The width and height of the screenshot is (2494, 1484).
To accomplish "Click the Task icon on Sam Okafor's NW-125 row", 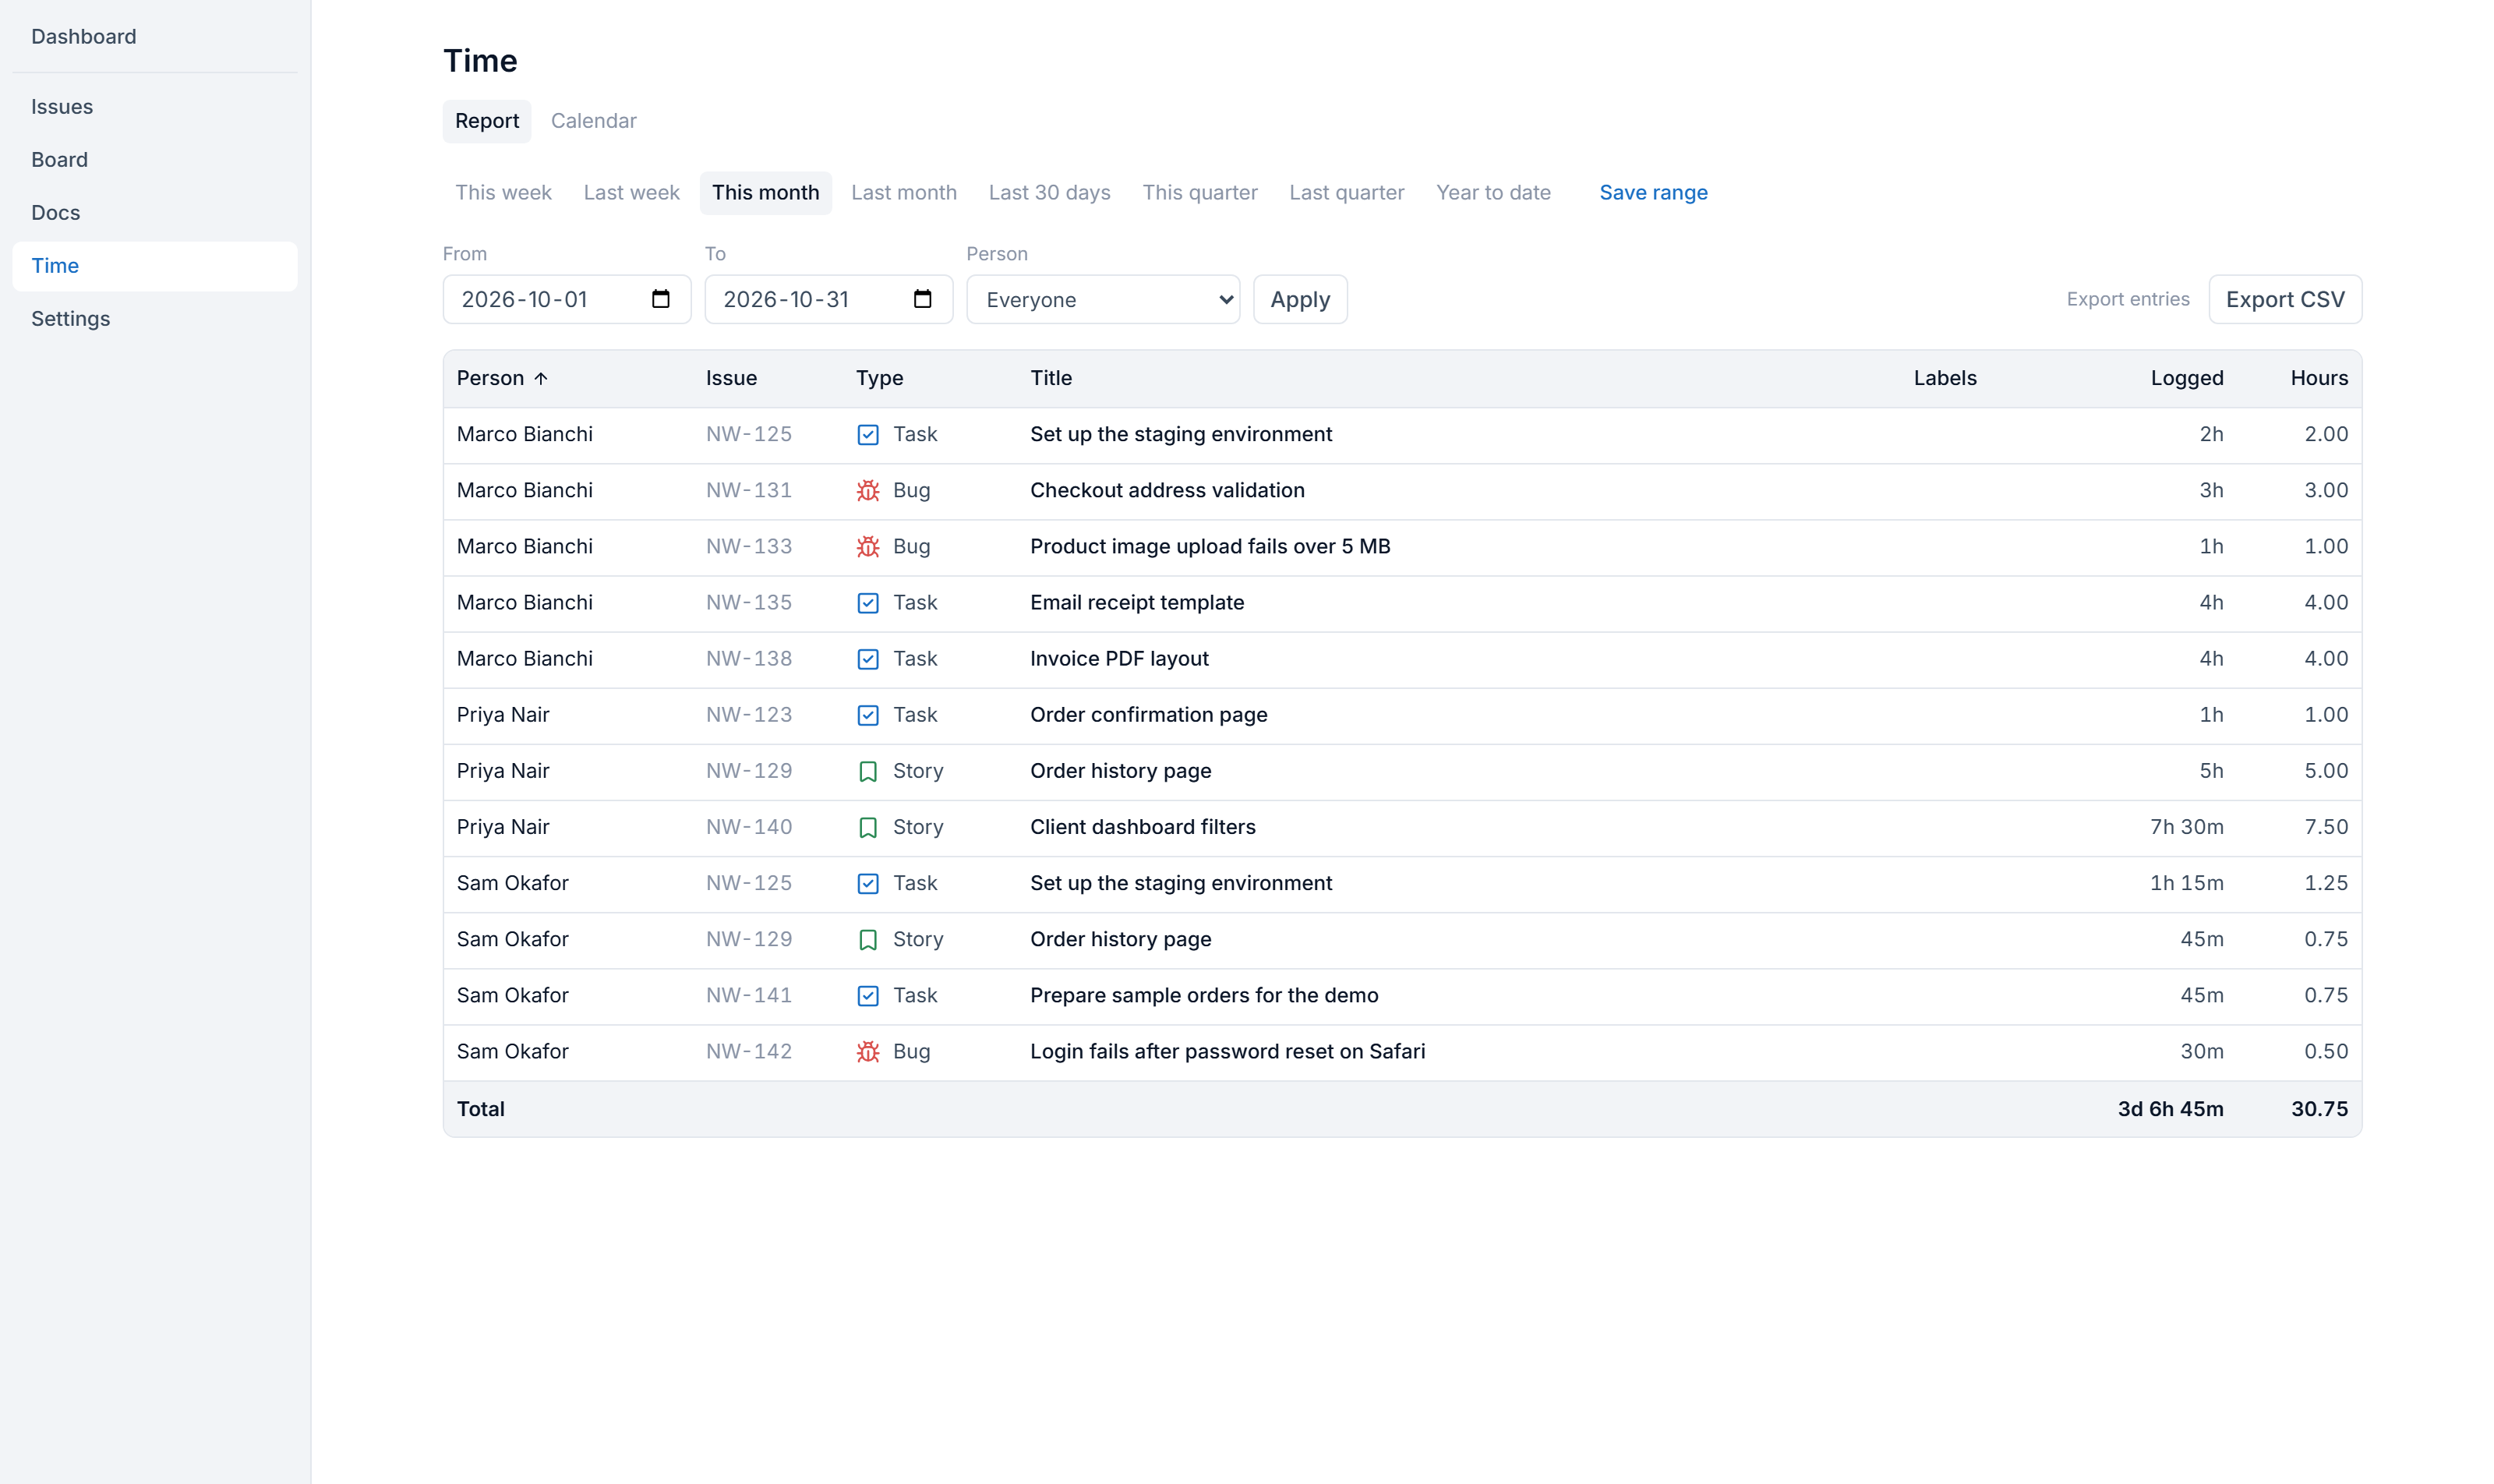I will (x=868, y=884).
